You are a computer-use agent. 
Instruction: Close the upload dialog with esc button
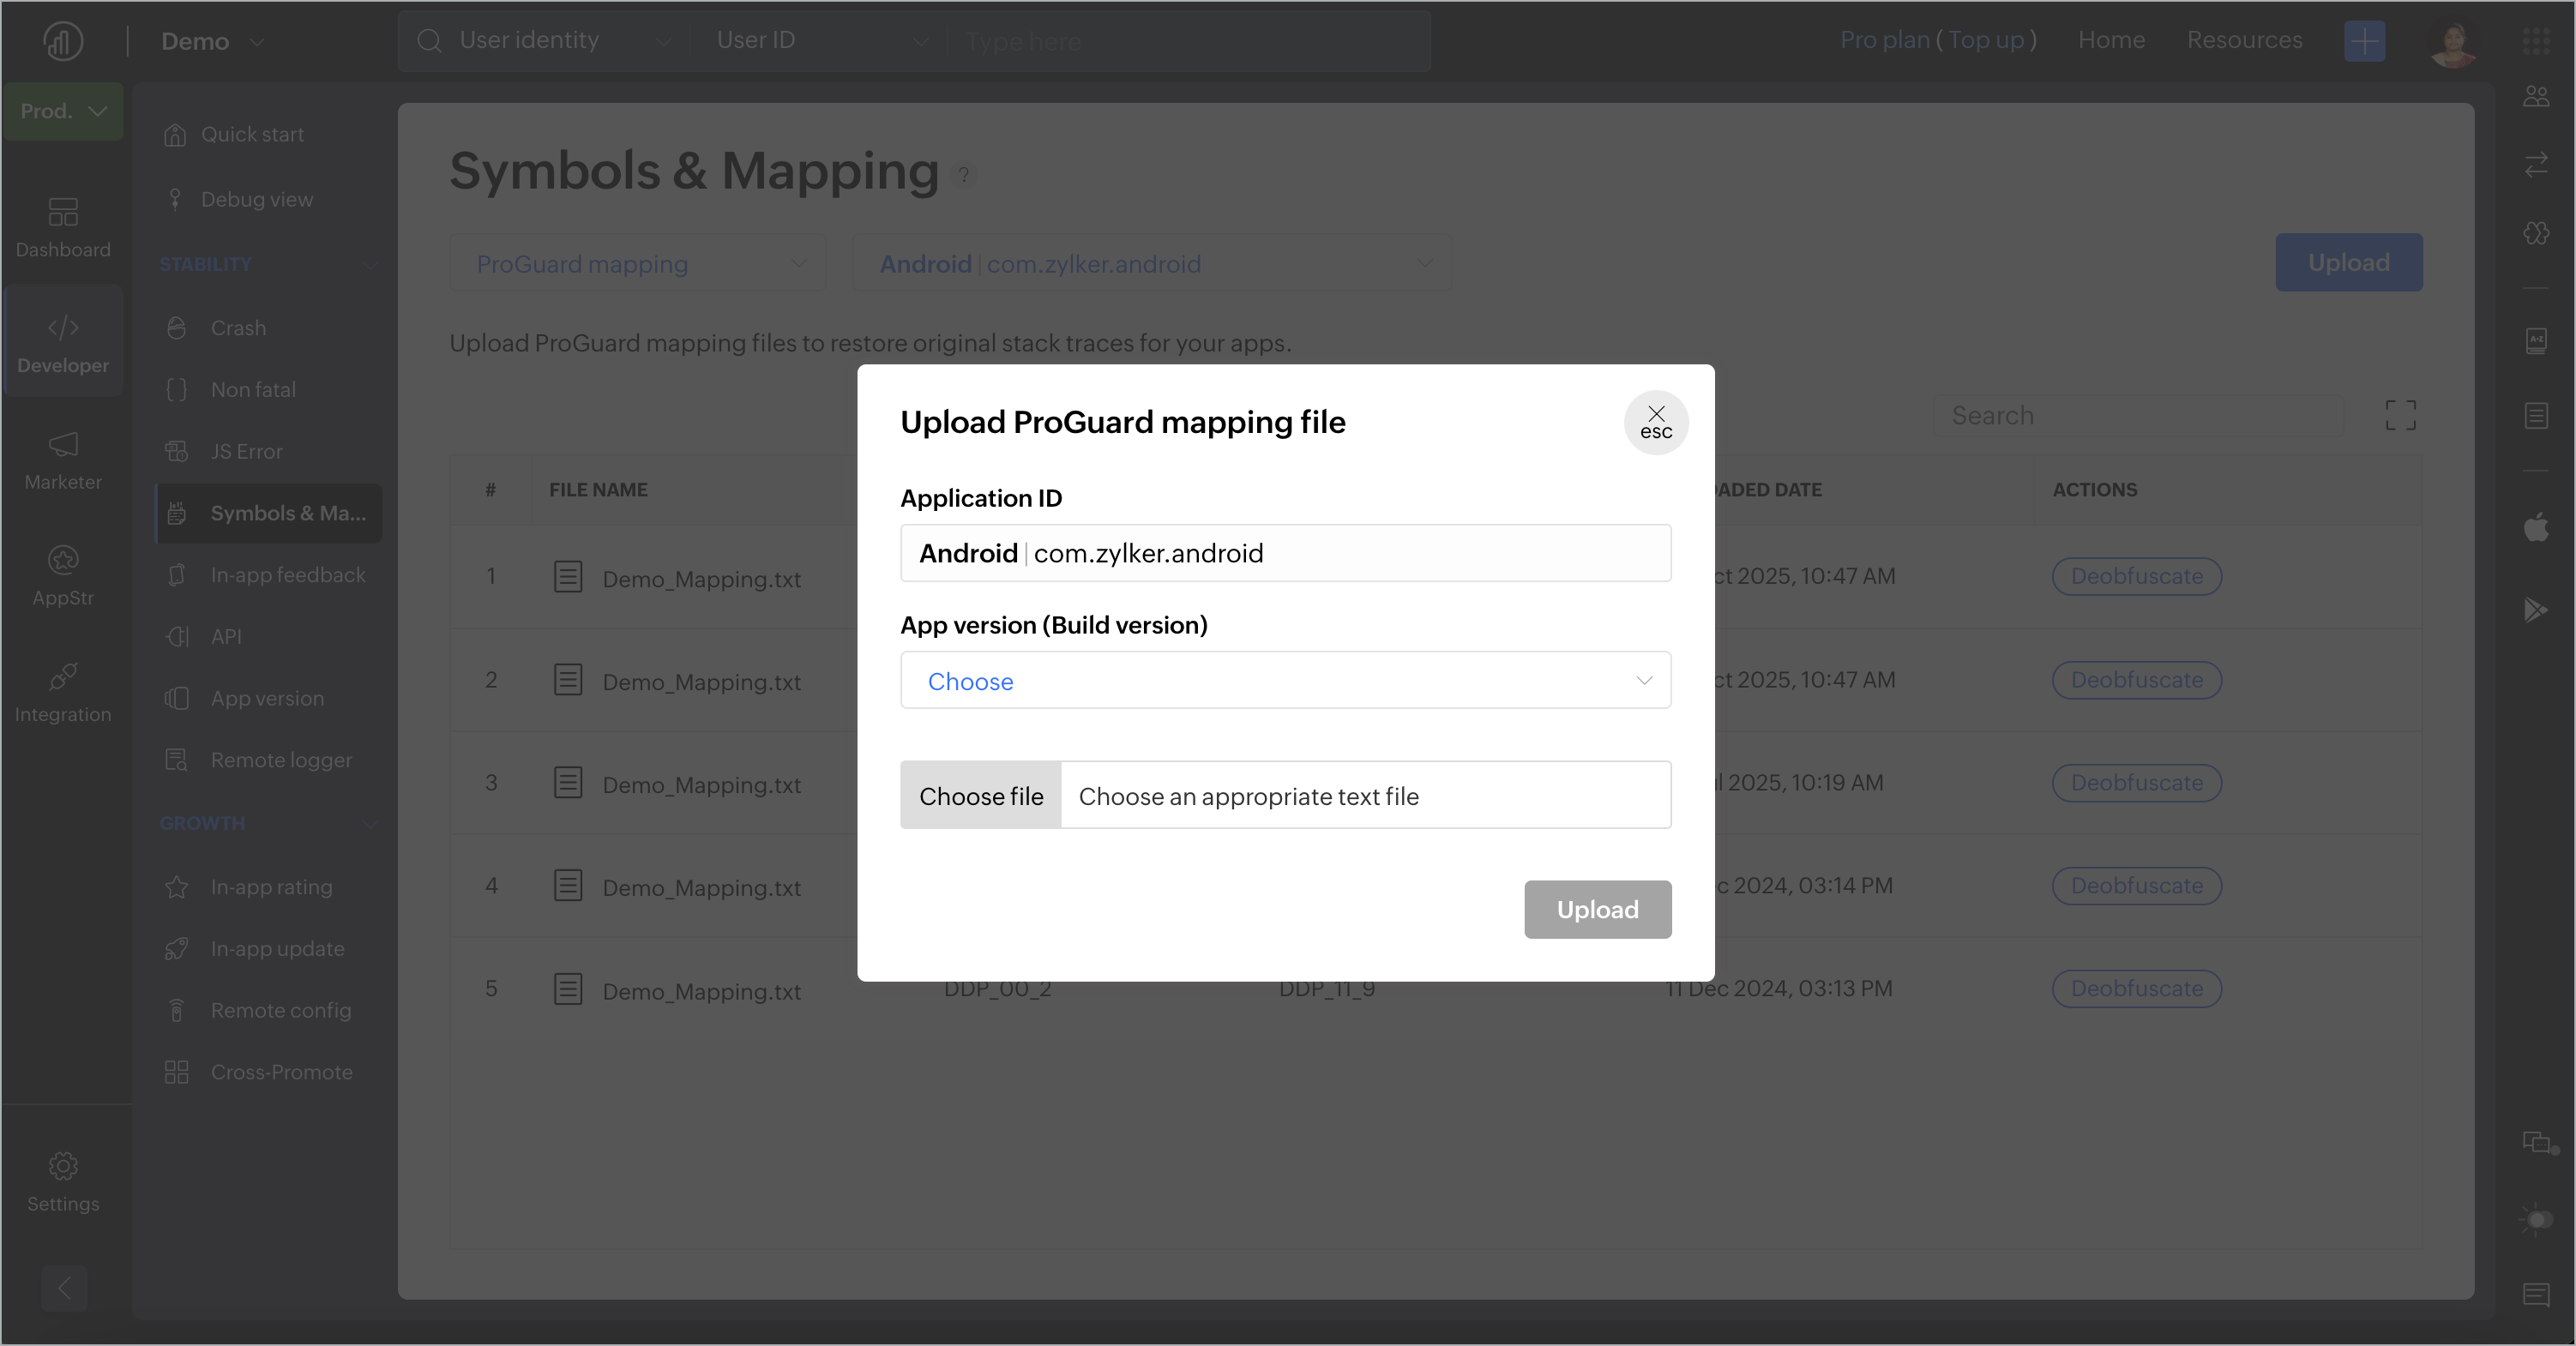click(1656, 422)
